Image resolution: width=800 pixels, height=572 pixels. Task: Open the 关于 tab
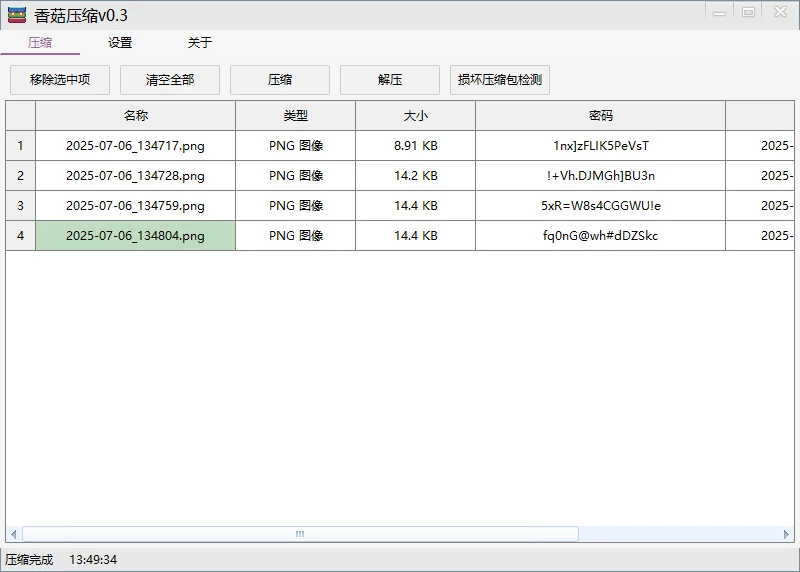[200, 43]
